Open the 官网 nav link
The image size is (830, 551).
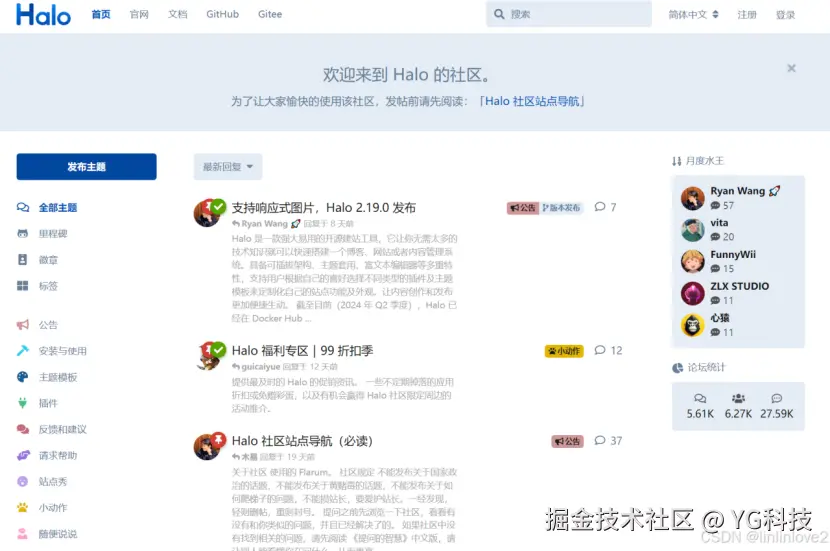pos(139,14)
